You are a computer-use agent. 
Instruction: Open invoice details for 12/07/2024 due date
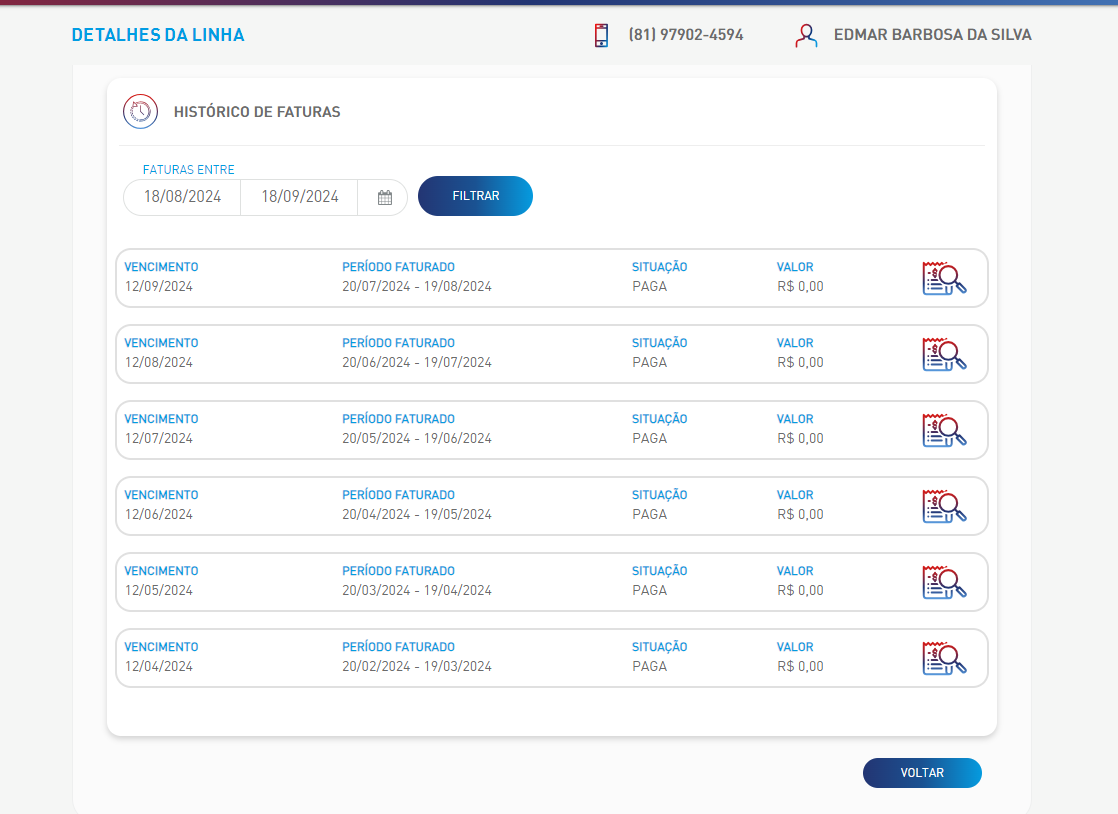pyautogui.click(x=944, y=430)
